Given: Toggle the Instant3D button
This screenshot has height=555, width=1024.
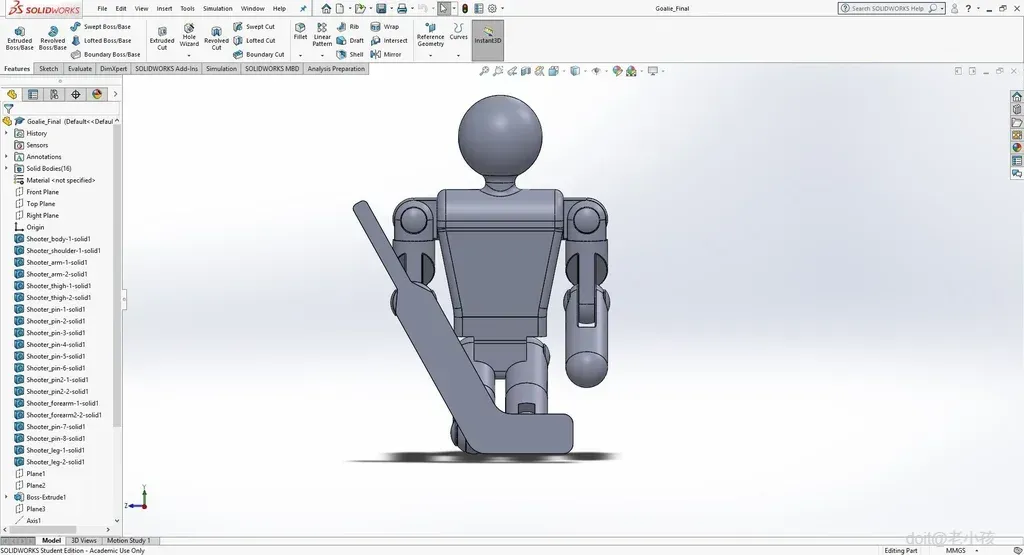Looking at the screenshot, I should [487, 37].
